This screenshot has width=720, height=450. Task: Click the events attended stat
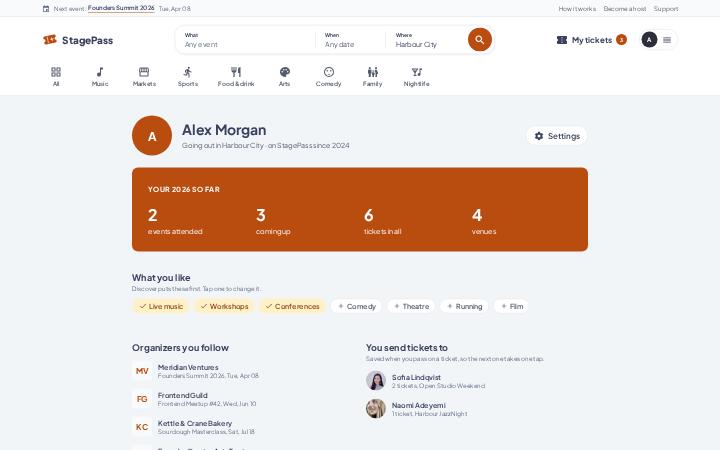coord(175,221)
